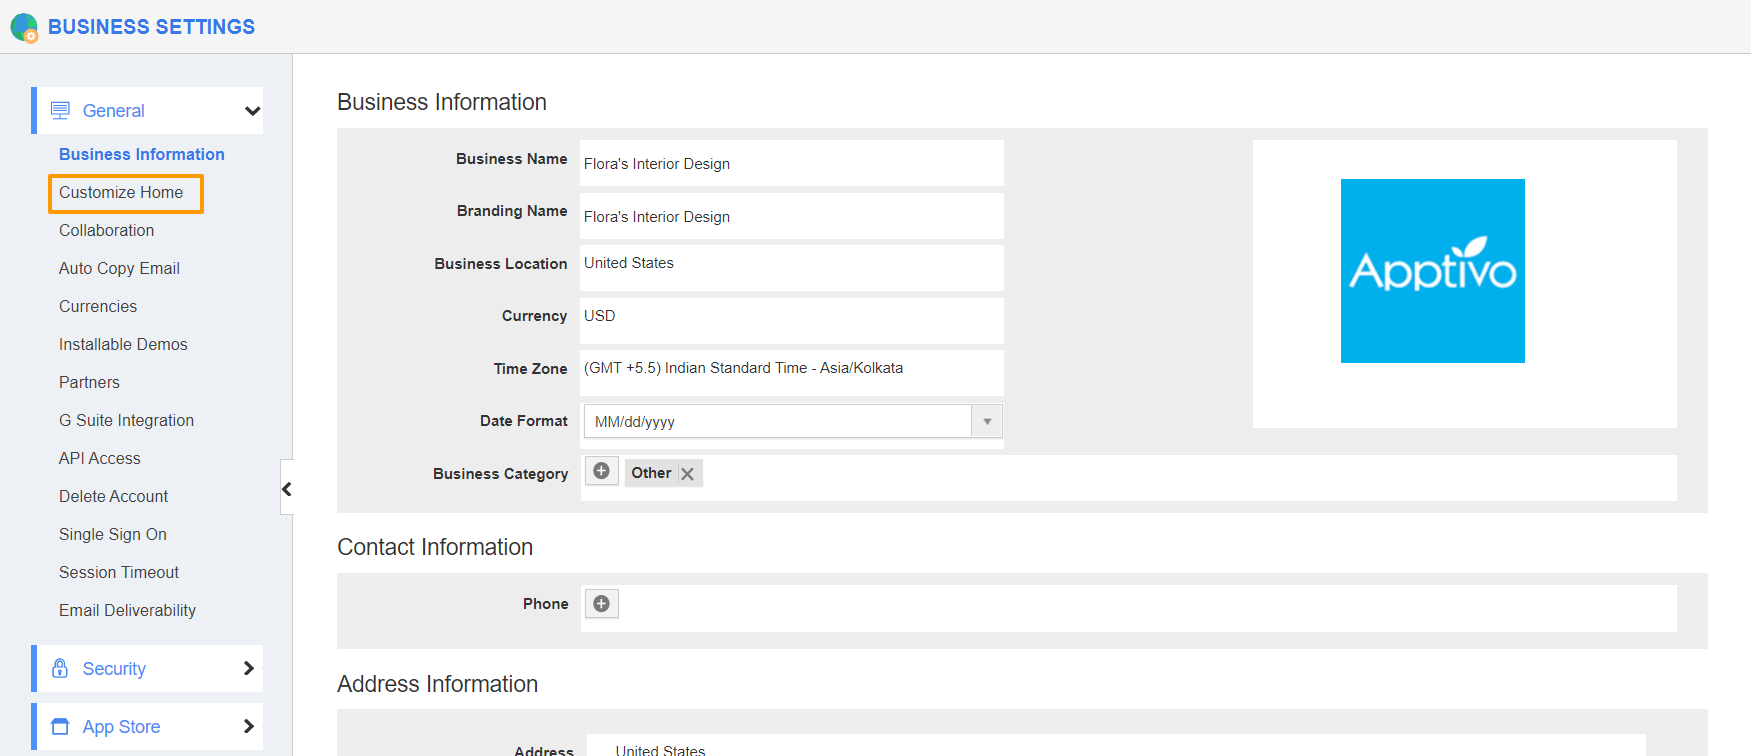Add a Phone number with plus icon
The width and height of the screenshot is (1751, 756).
point(601,603)
